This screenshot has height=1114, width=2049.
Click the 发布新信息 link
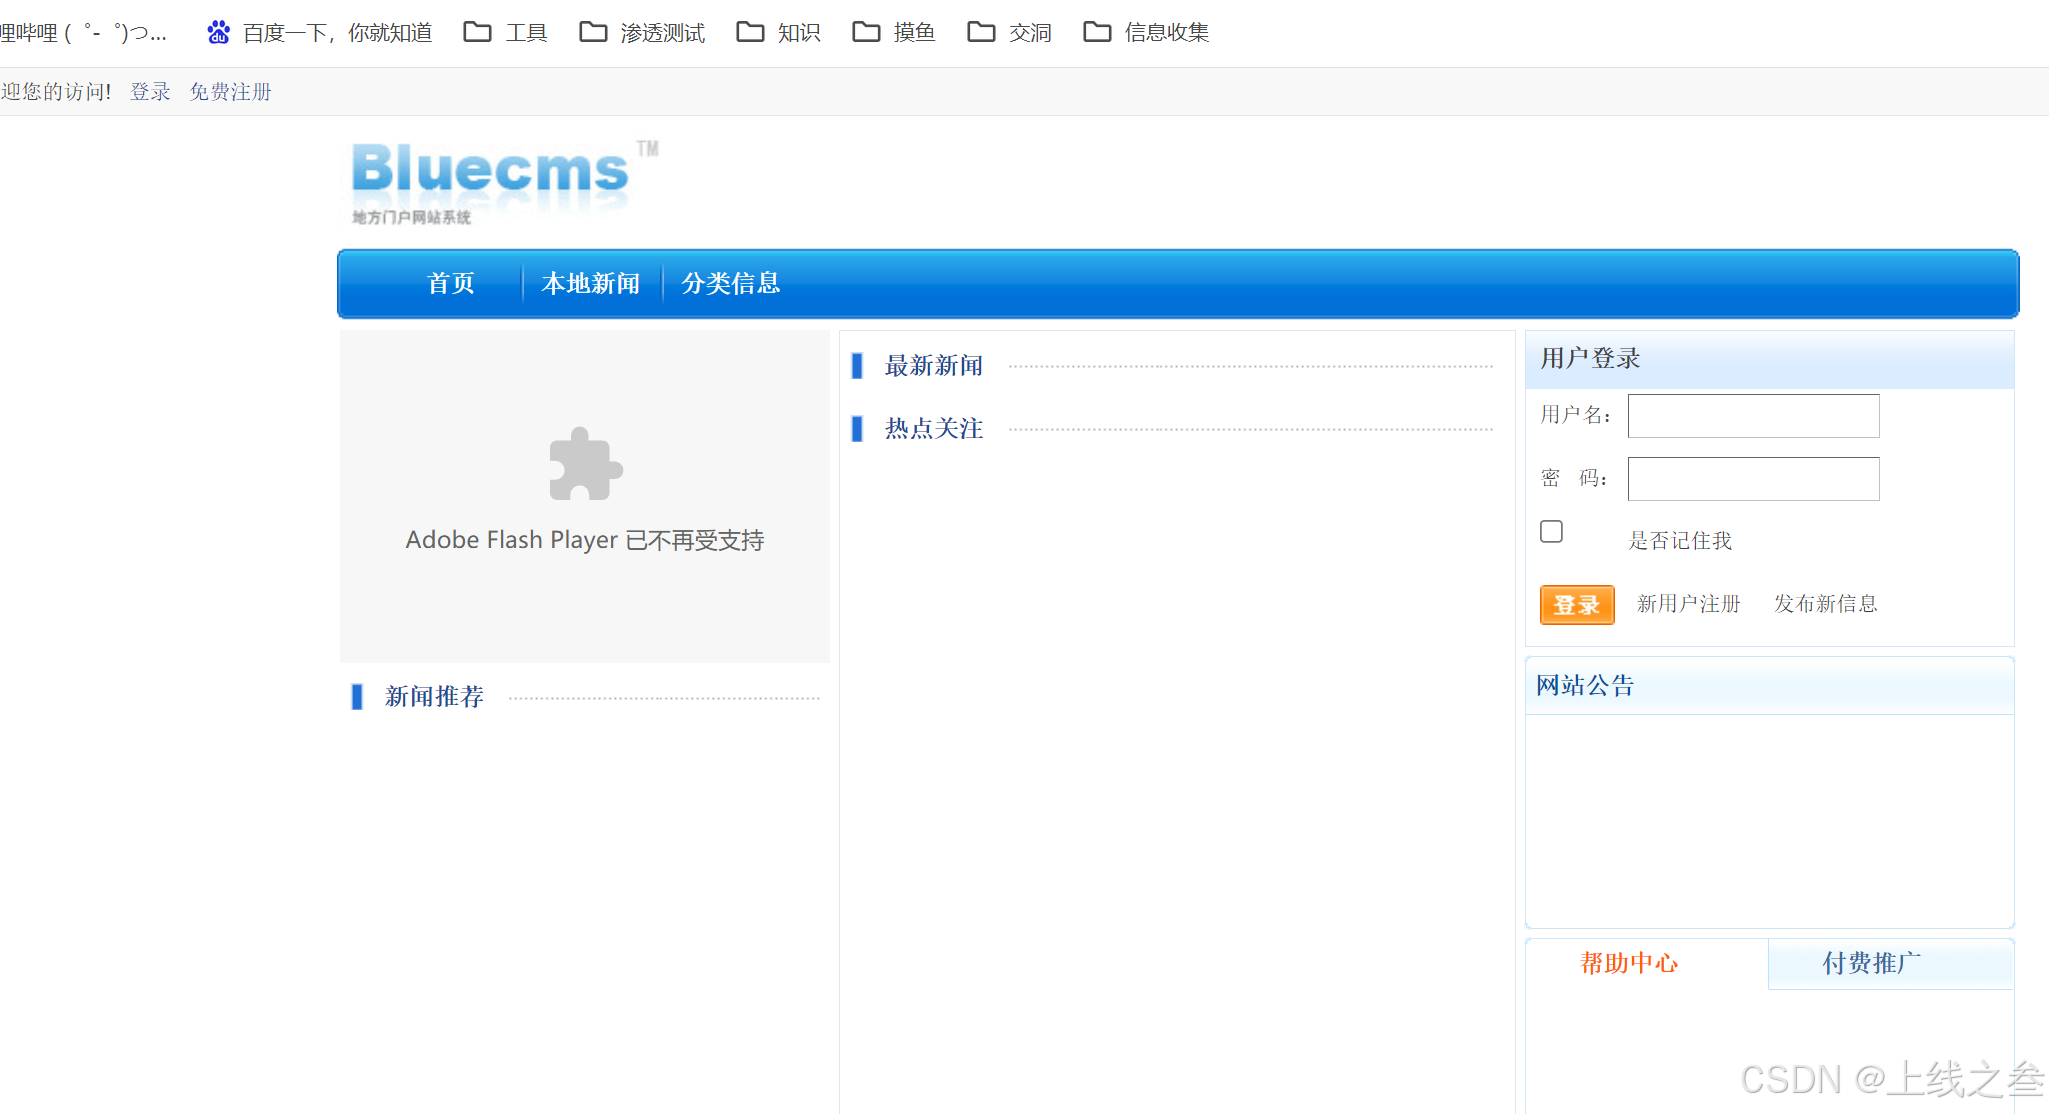(x=1825, y=604)
